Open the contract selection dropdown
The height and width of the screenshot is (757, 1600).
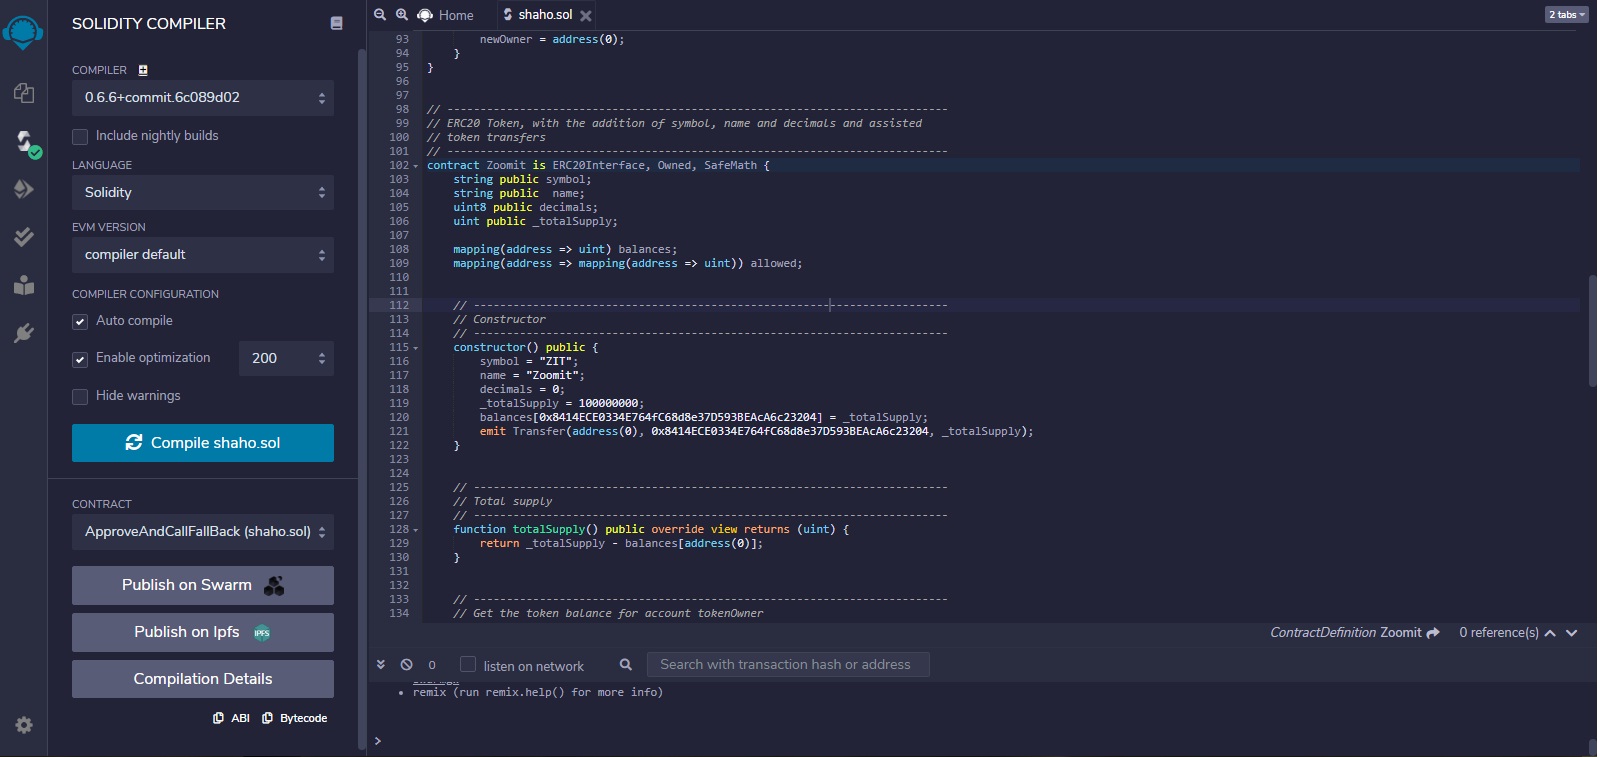coord(203,532)
